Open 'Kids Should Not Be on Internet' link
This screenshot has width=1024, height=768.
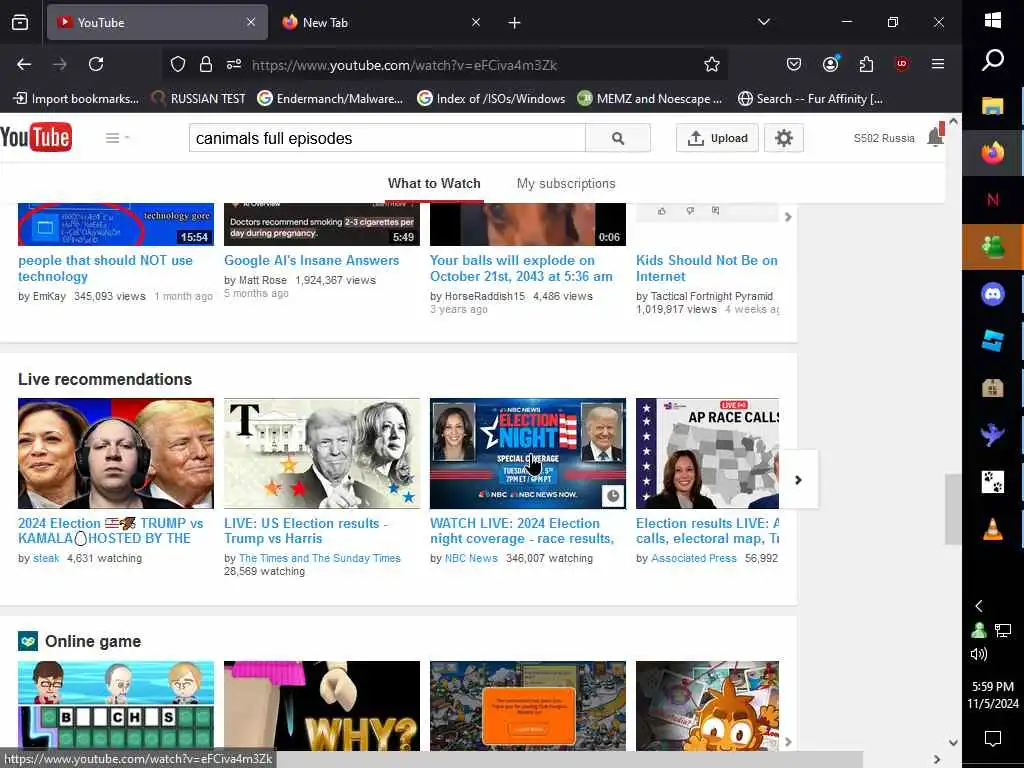point(707,268)
